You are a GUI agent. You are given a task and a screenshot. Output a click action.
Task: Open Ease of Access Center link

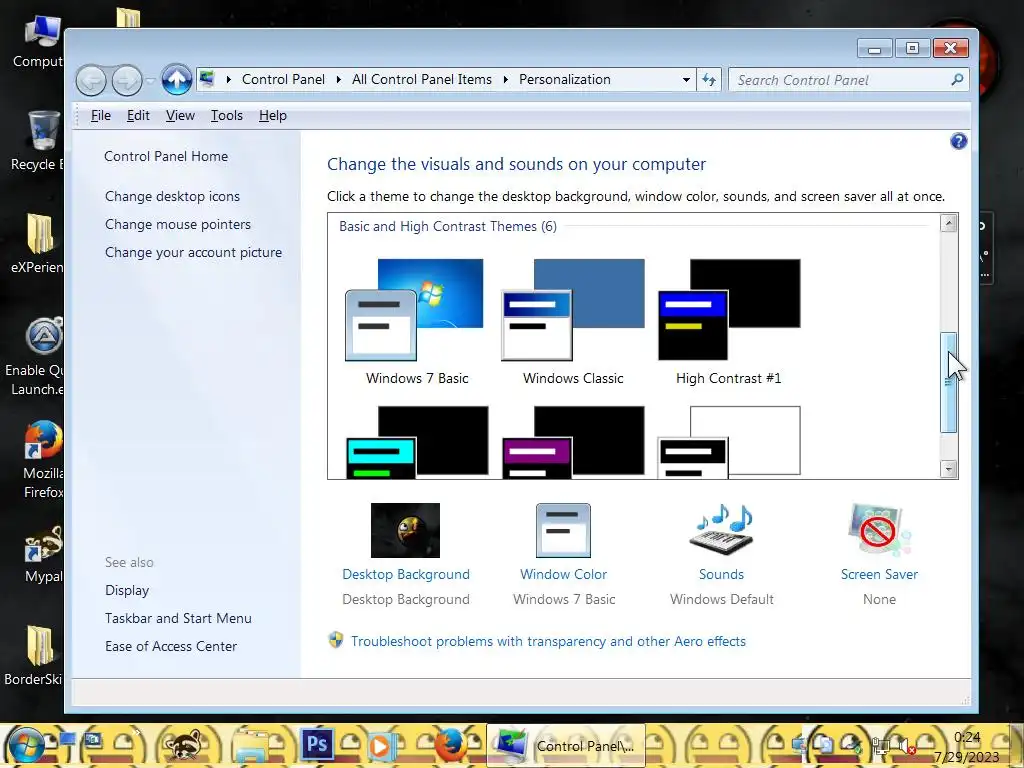170,647
